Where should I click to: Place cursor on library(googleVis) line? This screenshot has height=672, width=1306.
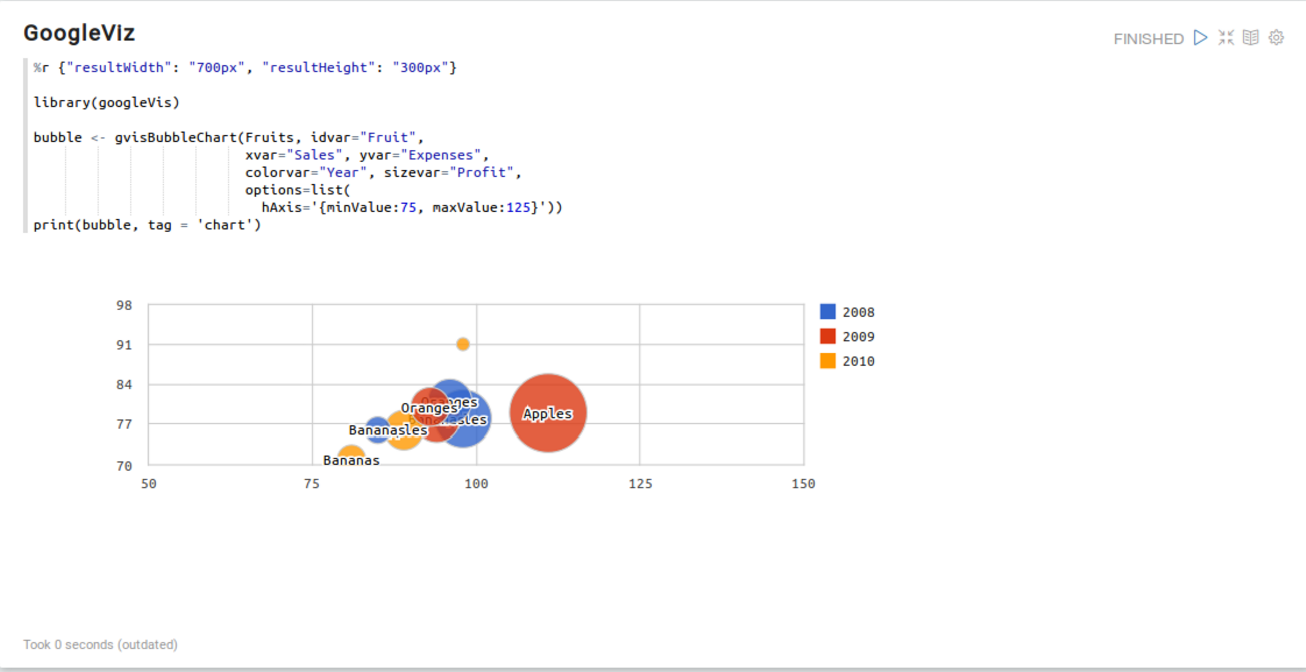coord(107,102)
